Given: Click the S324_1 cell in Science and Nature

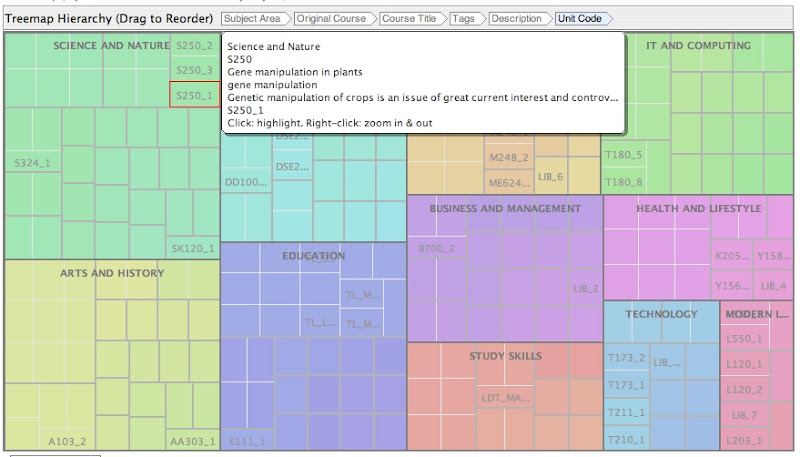Looking at the screenshot, I should (x=33, y=162).
